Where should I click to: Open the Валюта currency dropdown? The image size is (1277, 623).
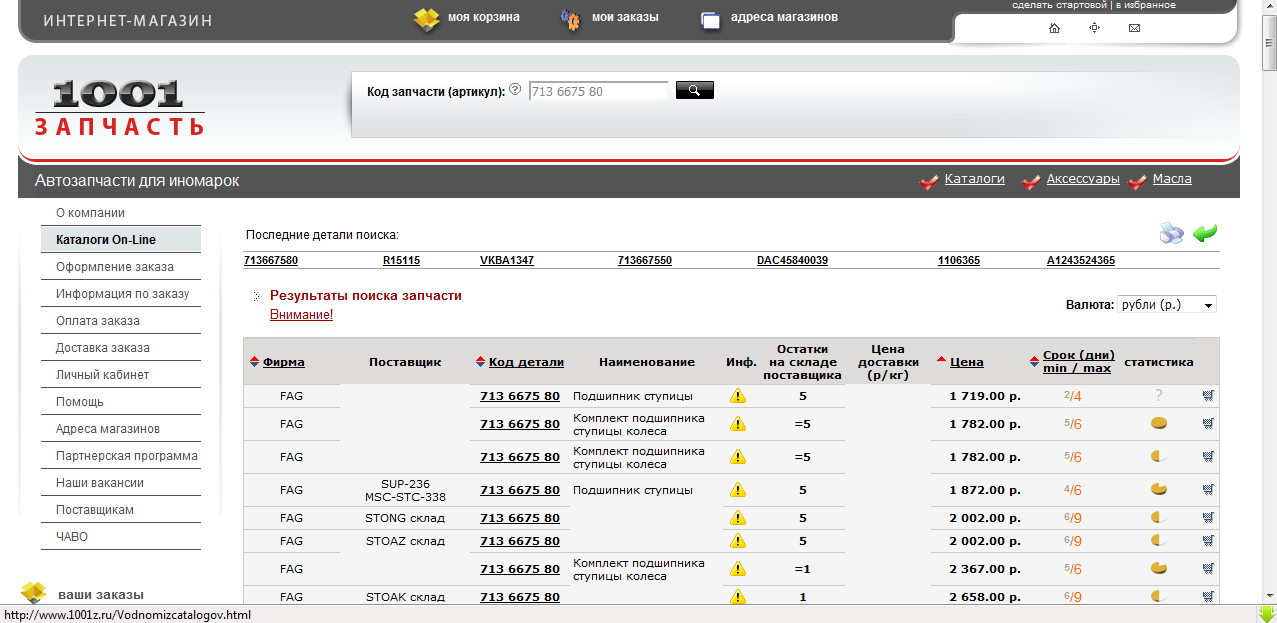(1167, 304)
